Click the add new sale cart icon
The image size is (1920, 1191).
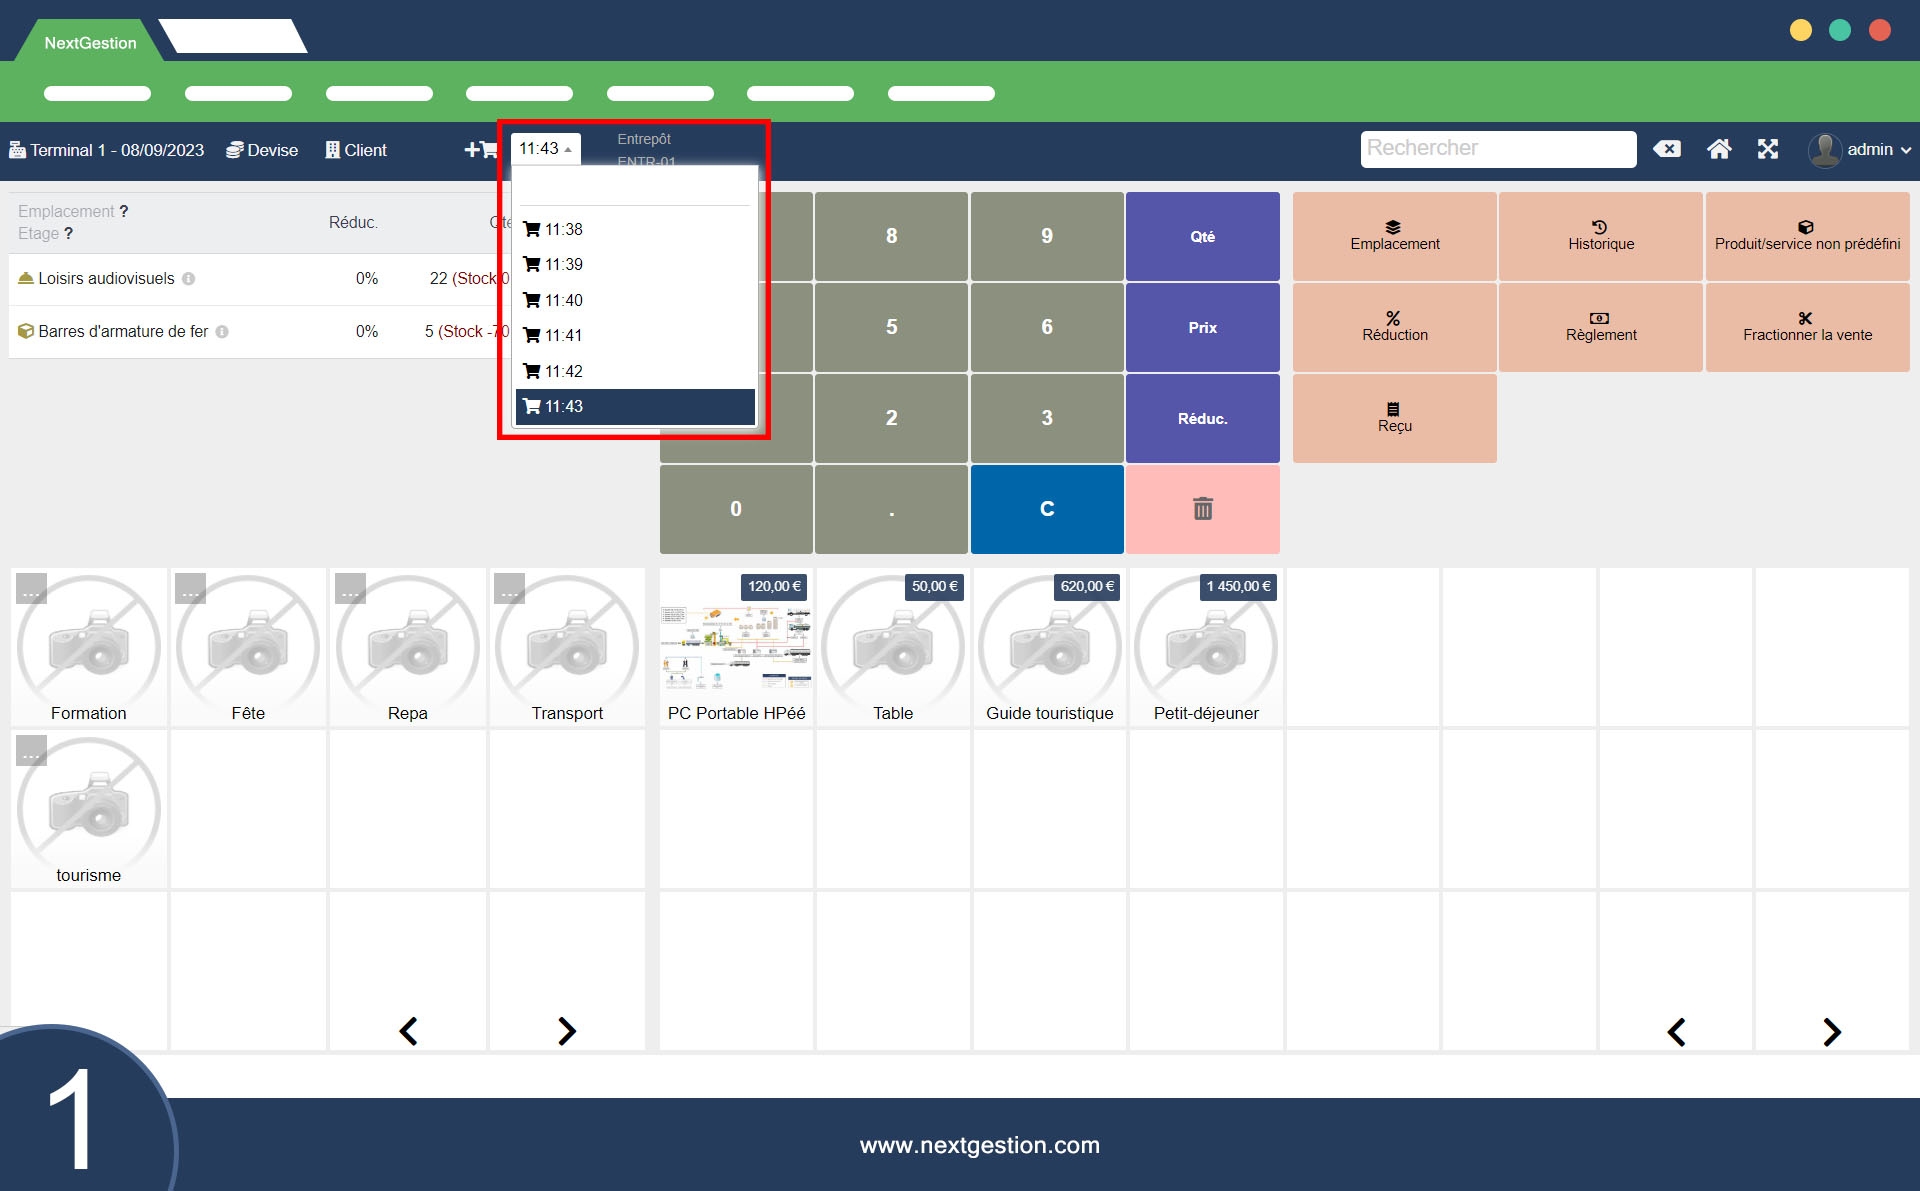click(480, 150)
